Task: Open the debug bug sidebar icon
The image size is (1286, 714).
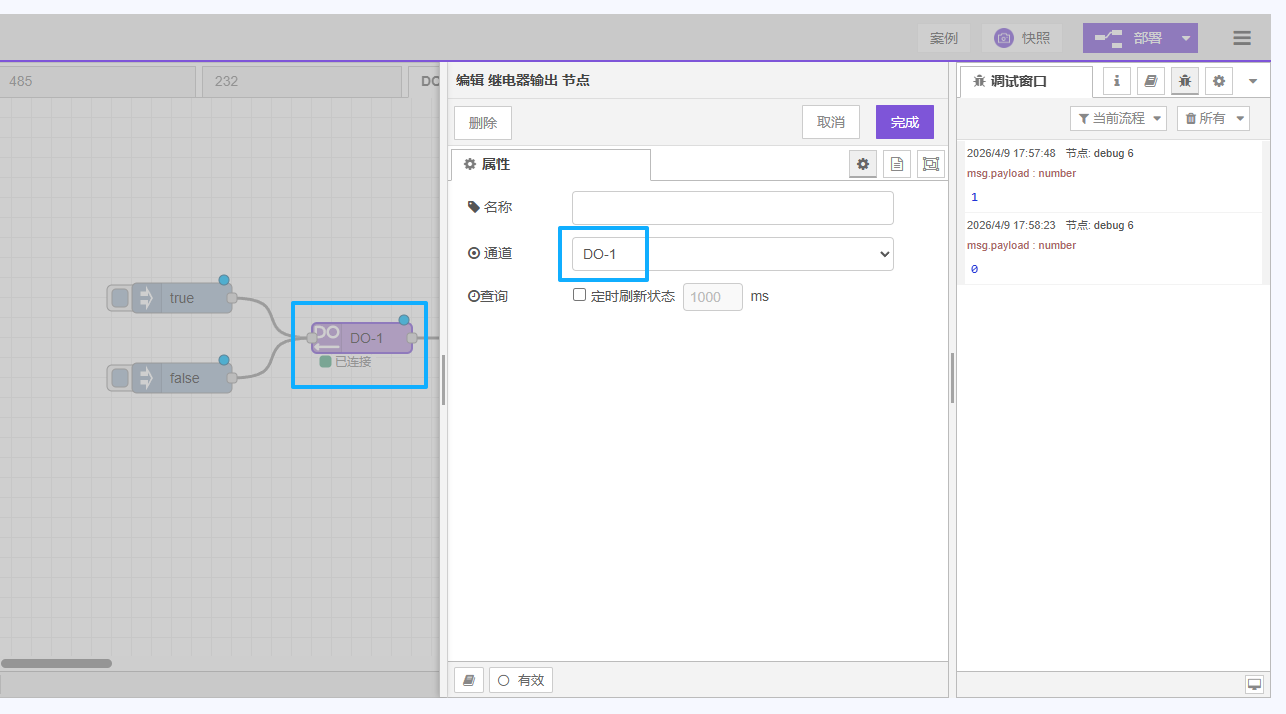Action: pos(1185,81)
